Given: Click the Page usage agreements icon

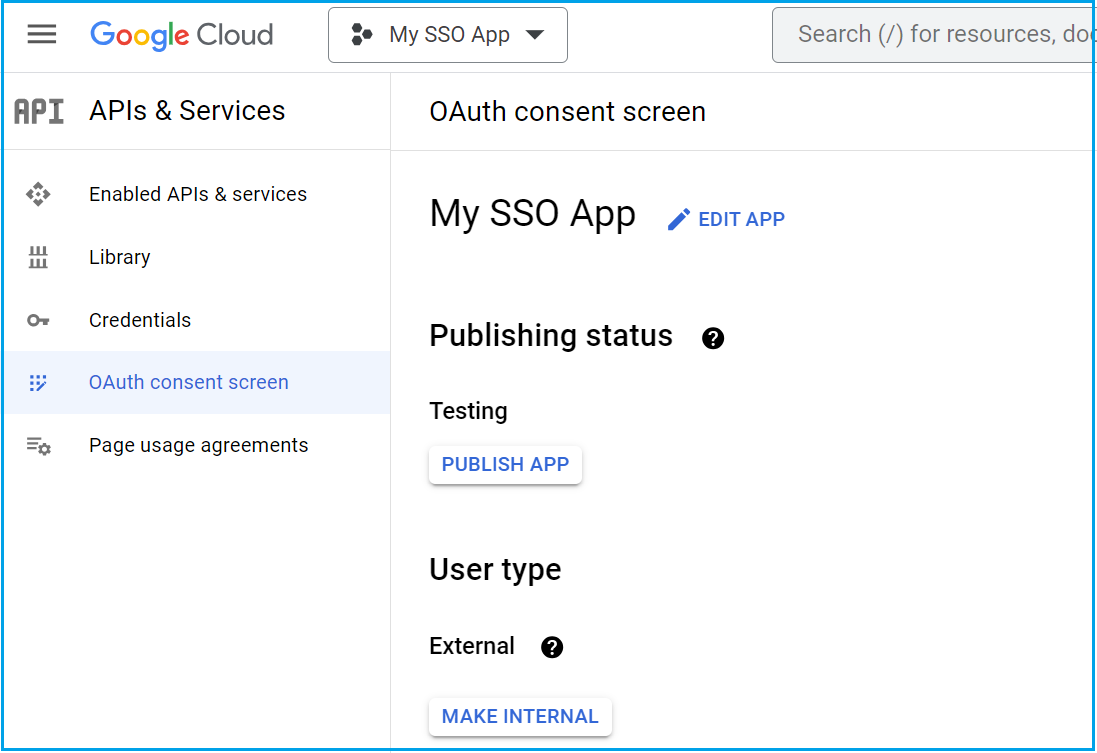Looking at the screenshot, I should [38, 446].
